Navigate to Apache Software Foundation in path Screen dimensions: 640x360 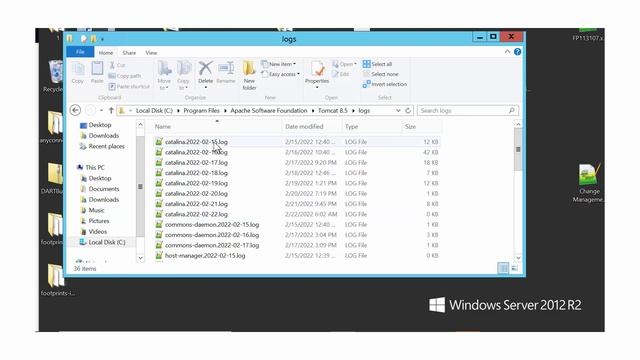click(x=269, y=111)
